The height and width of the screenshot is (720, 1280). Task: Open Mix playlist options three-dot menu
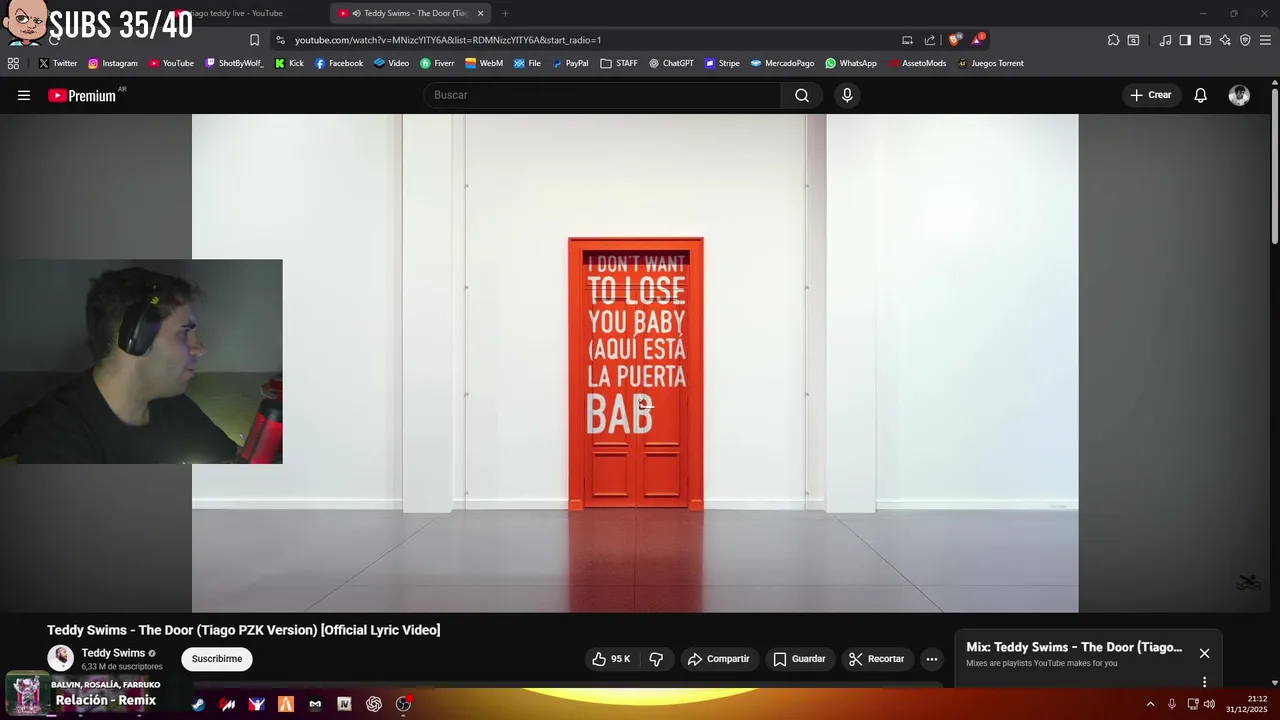pos(1204,682)
